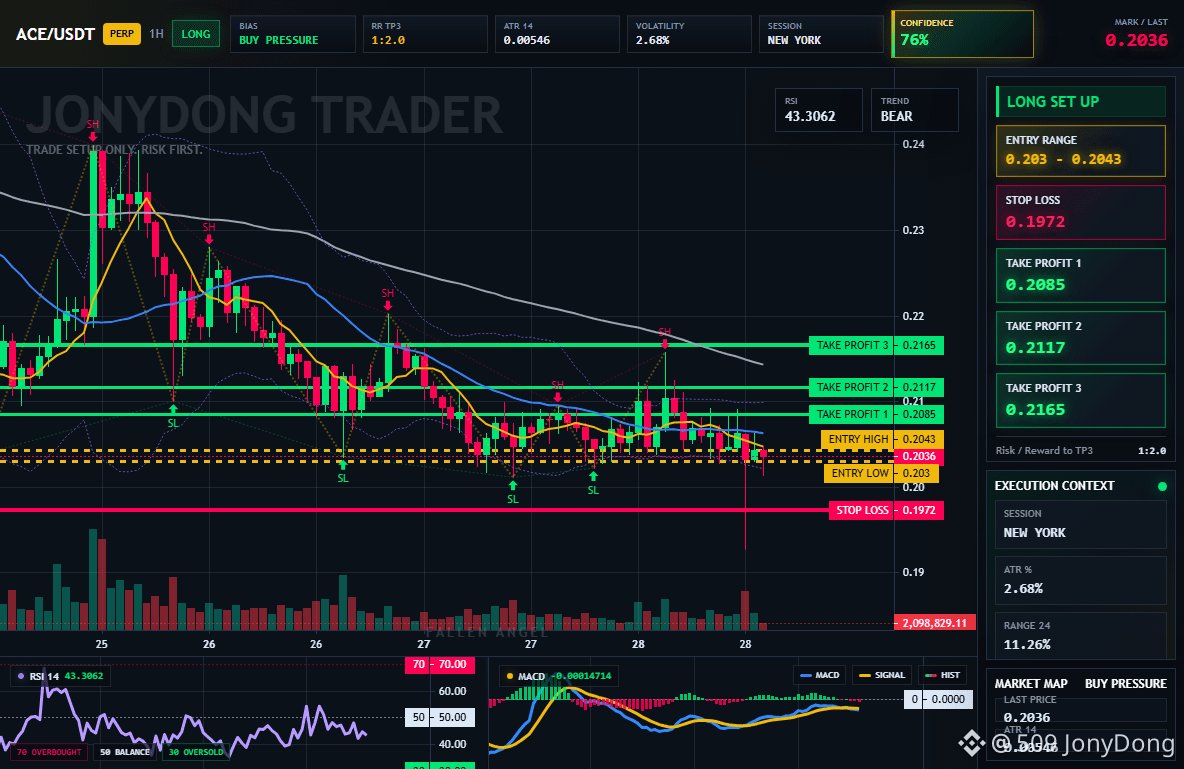Select the Take Profit 1 0.2085 chart label

[x=876, y=415]
